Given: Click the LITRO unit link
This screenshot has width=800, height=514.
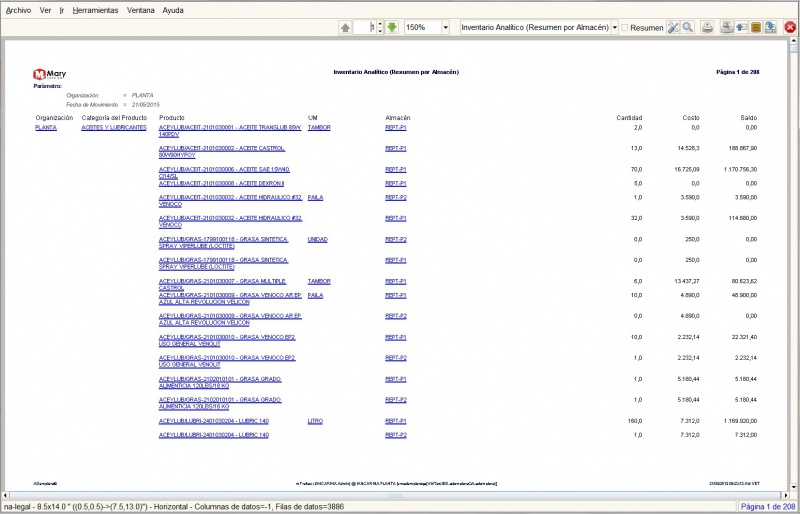Looking at the screenshot, I should tap(315, 421).
